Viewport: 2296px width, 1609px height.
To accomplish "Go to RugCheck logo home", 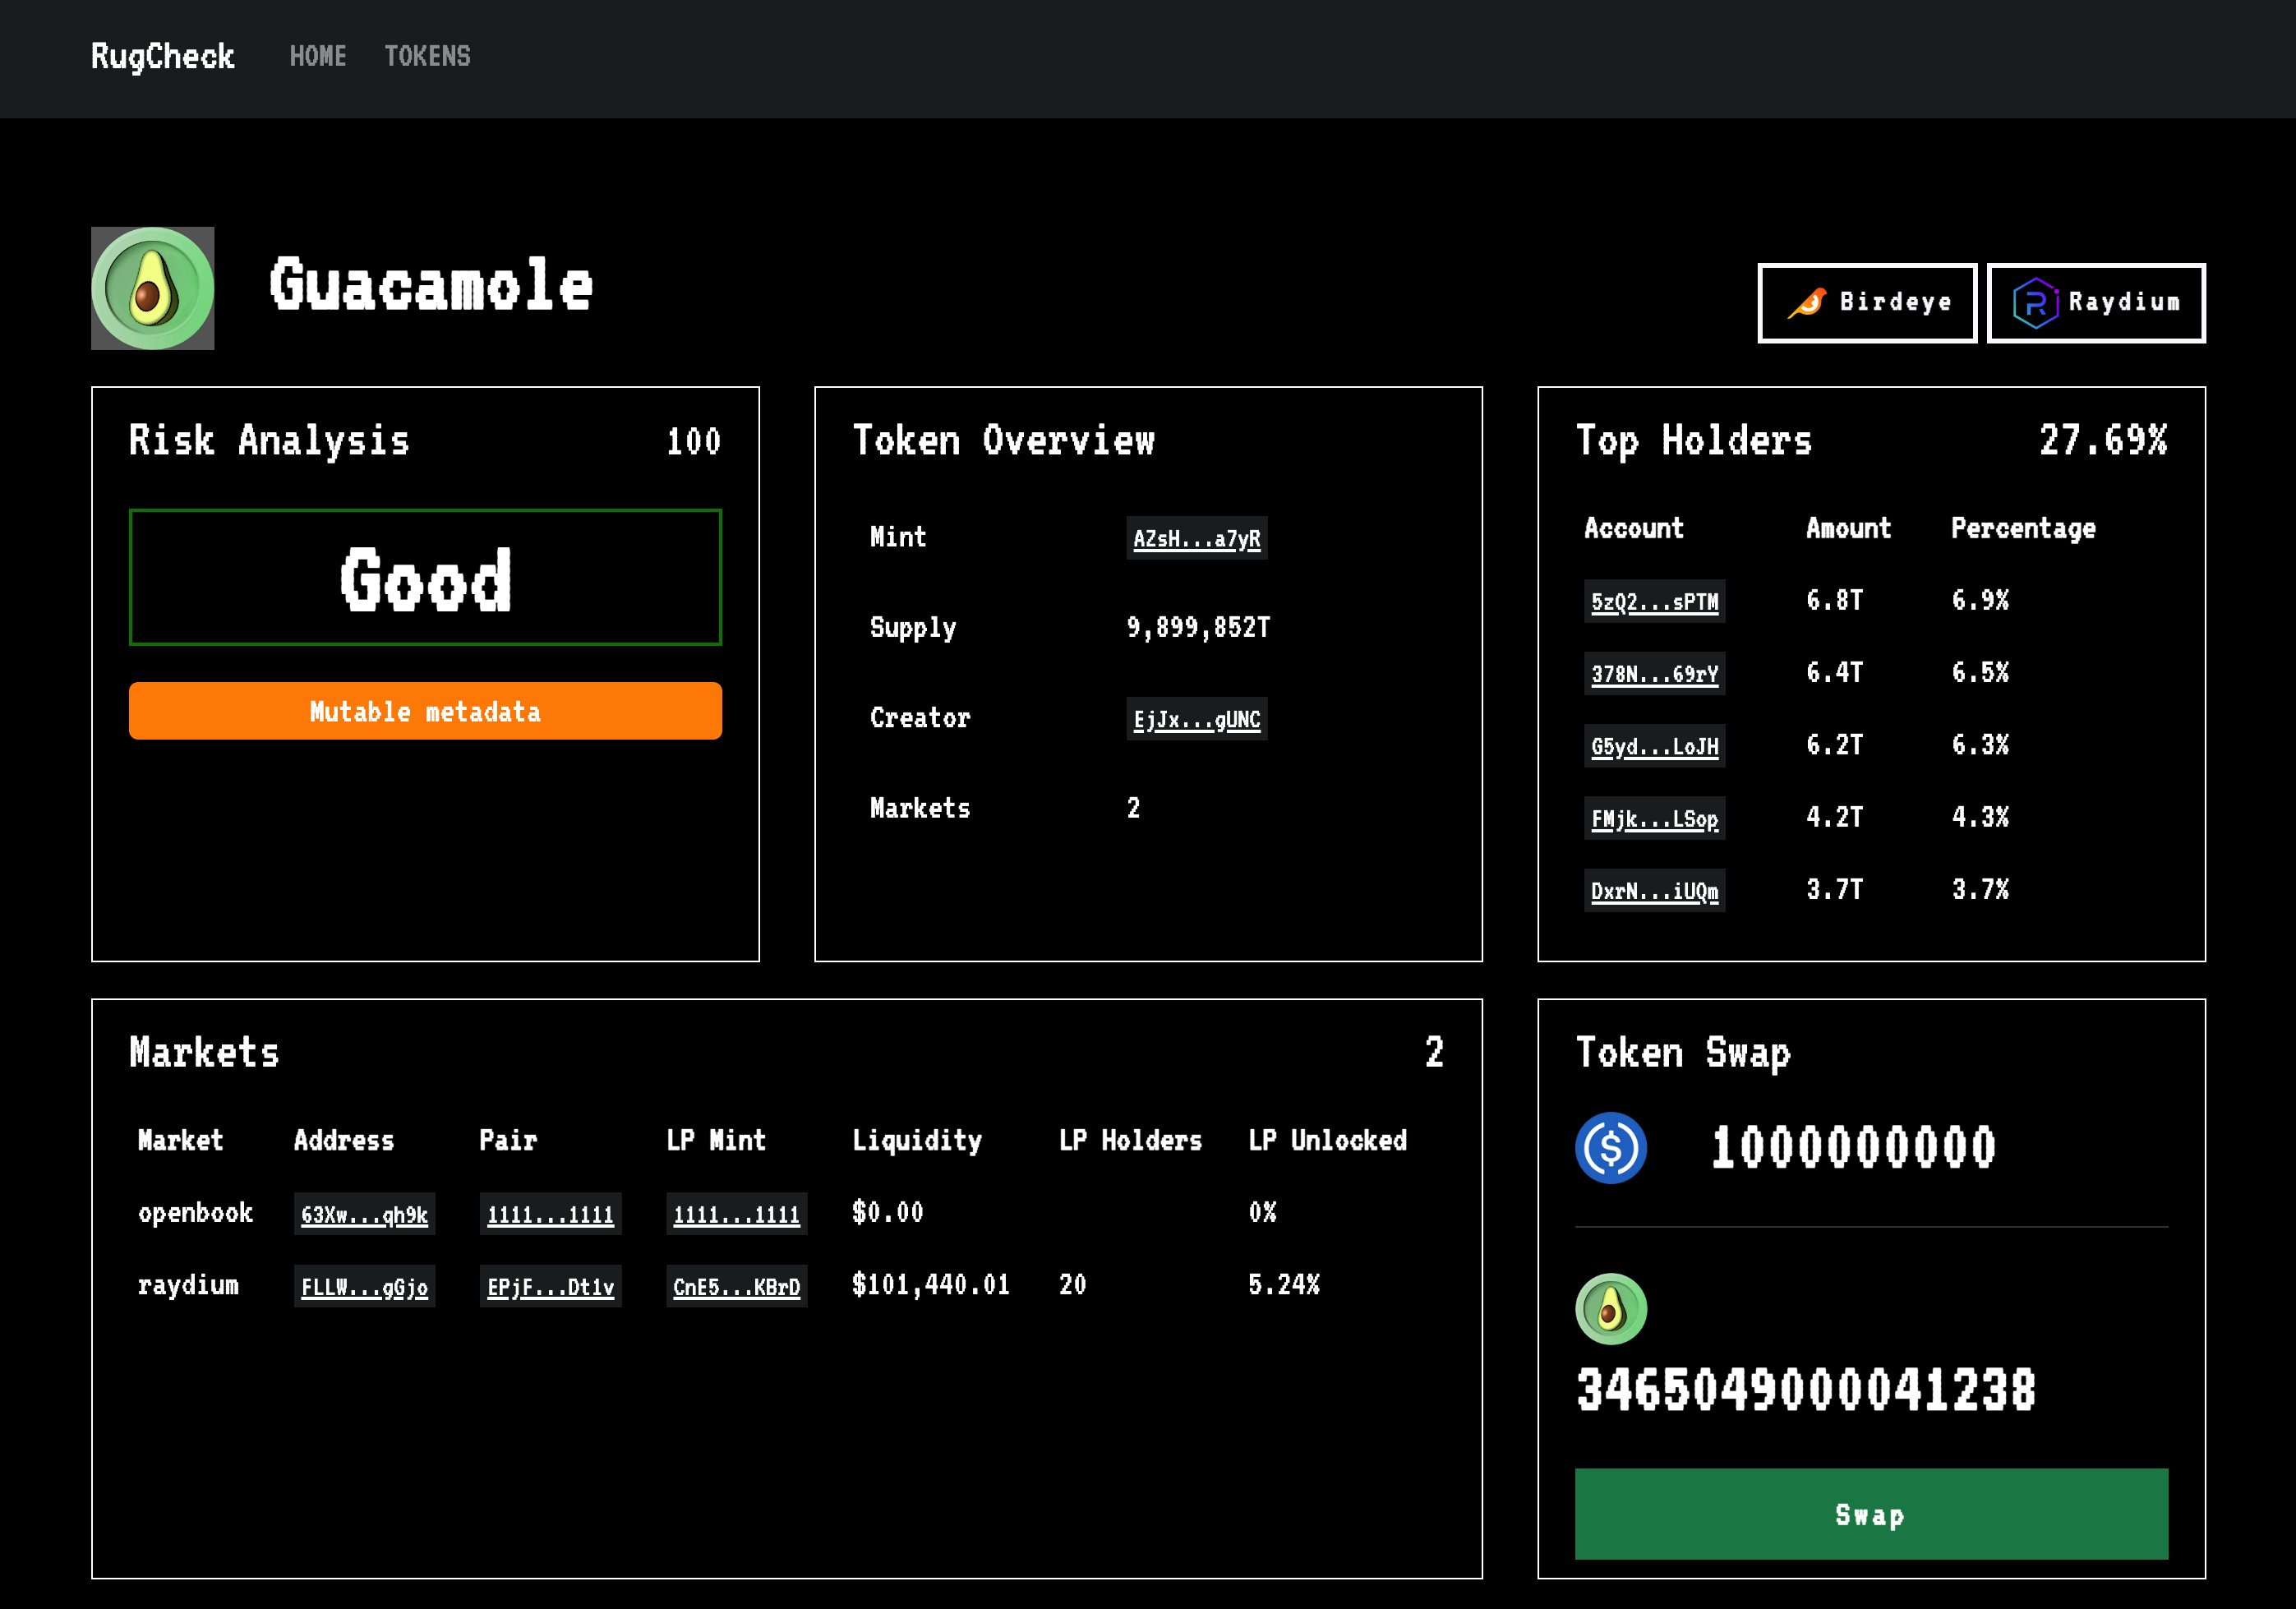I will coord(162,57).
